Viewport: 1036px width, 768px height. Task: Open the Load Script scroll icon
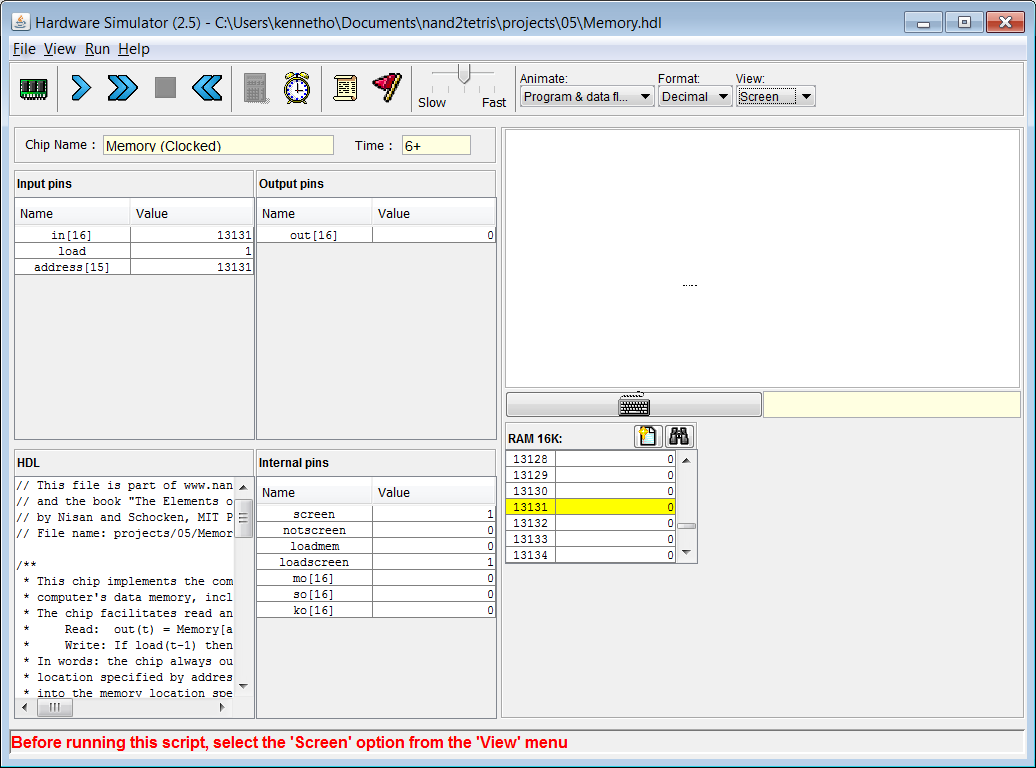(345, 88)
